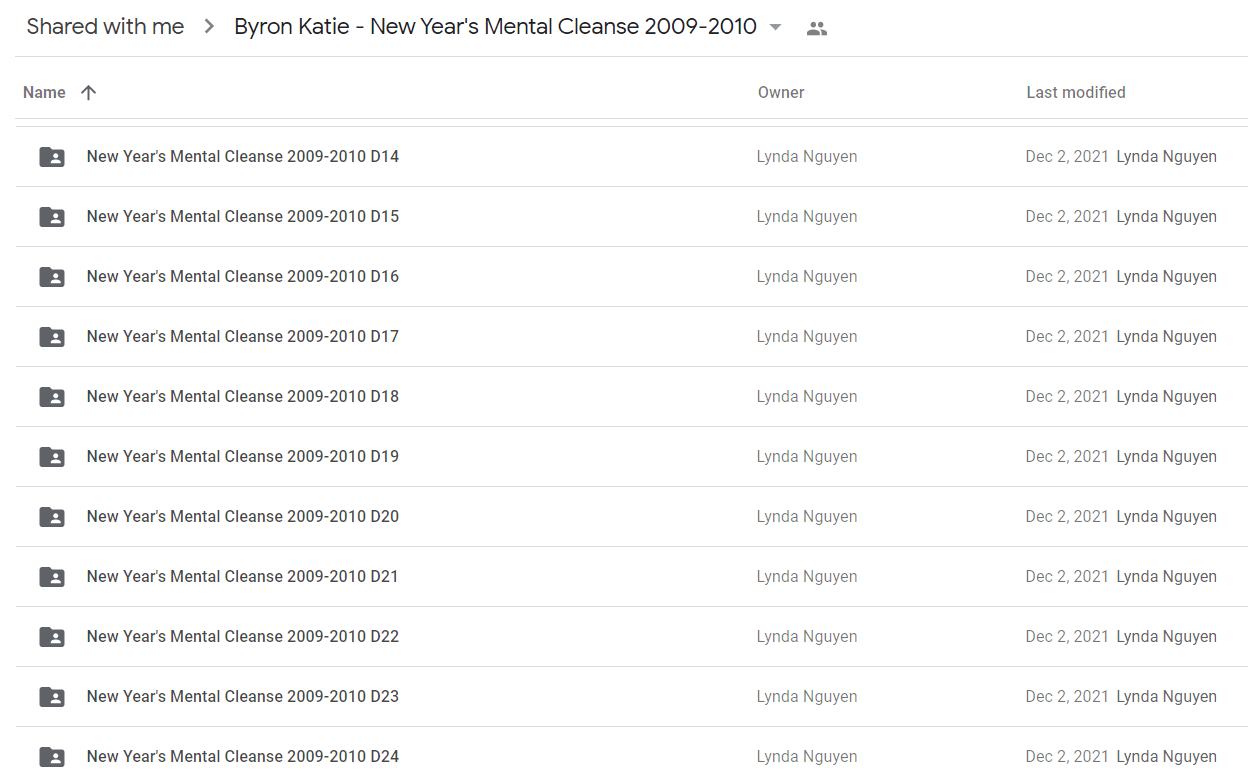Click the shared folder icon for D23

point(52,697)
